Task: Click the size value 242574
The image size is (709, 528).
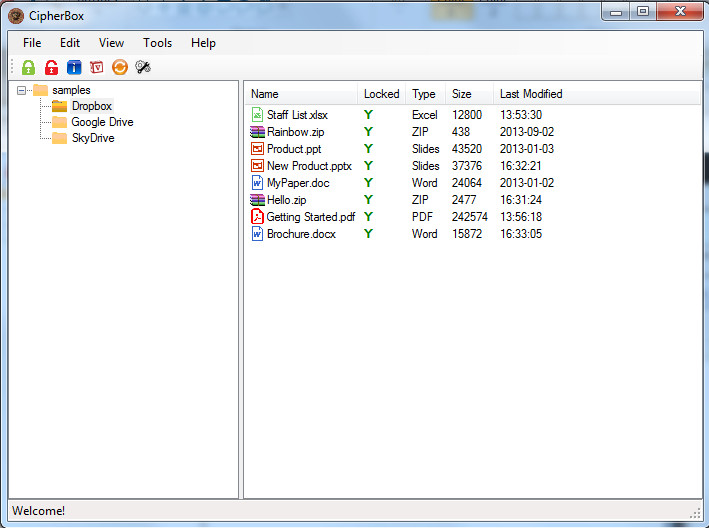Action: click(x=470, y=217)
